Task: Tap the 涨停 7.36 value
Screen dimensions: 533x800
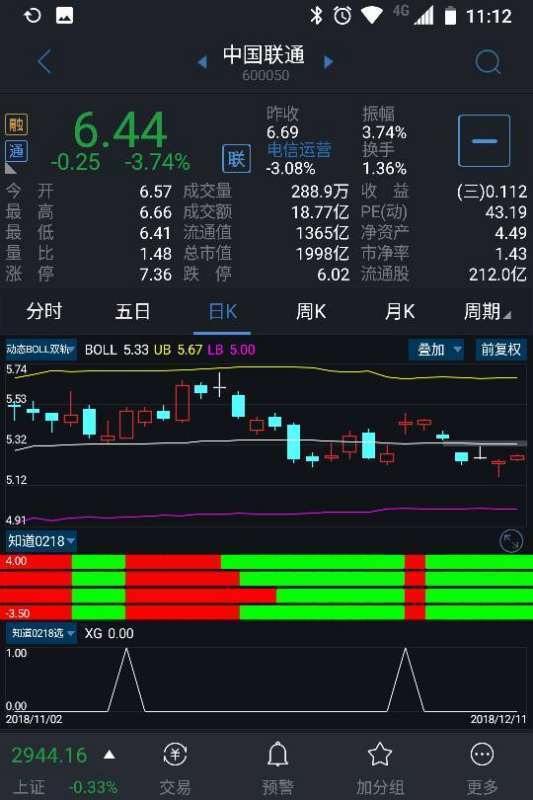Action: tap(156, 274)
